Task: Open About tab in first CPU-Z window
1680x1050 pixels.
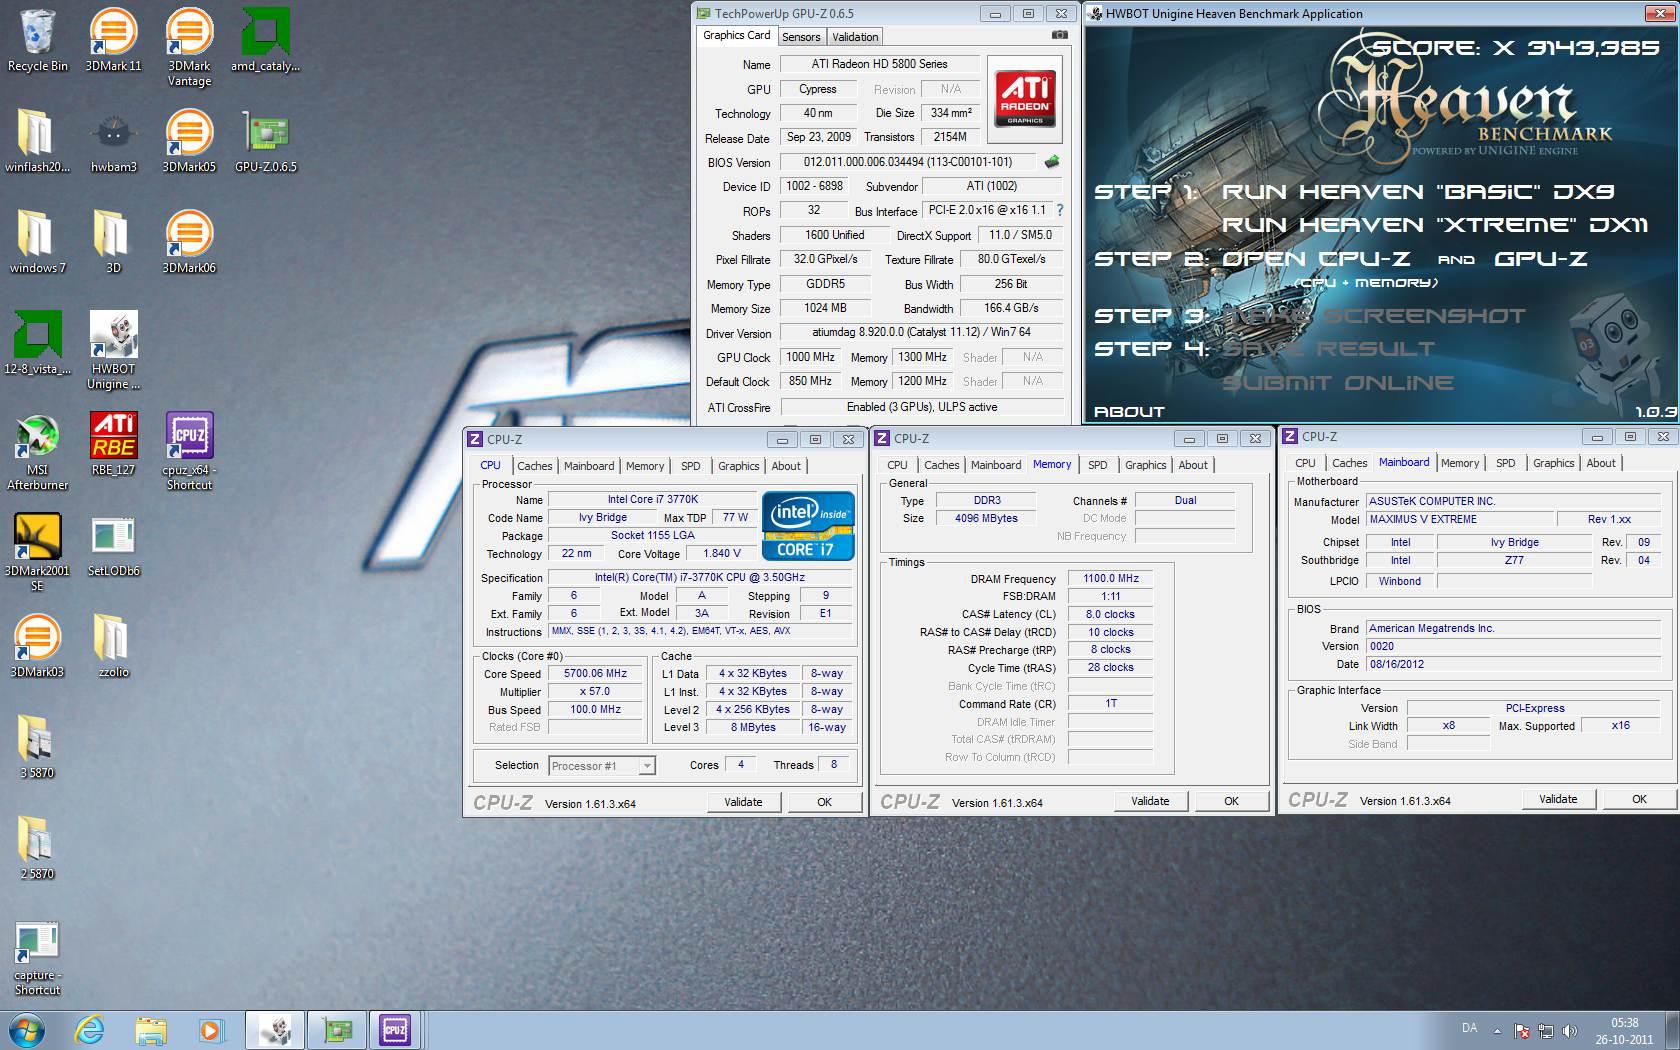Action: tap(786, 466)
